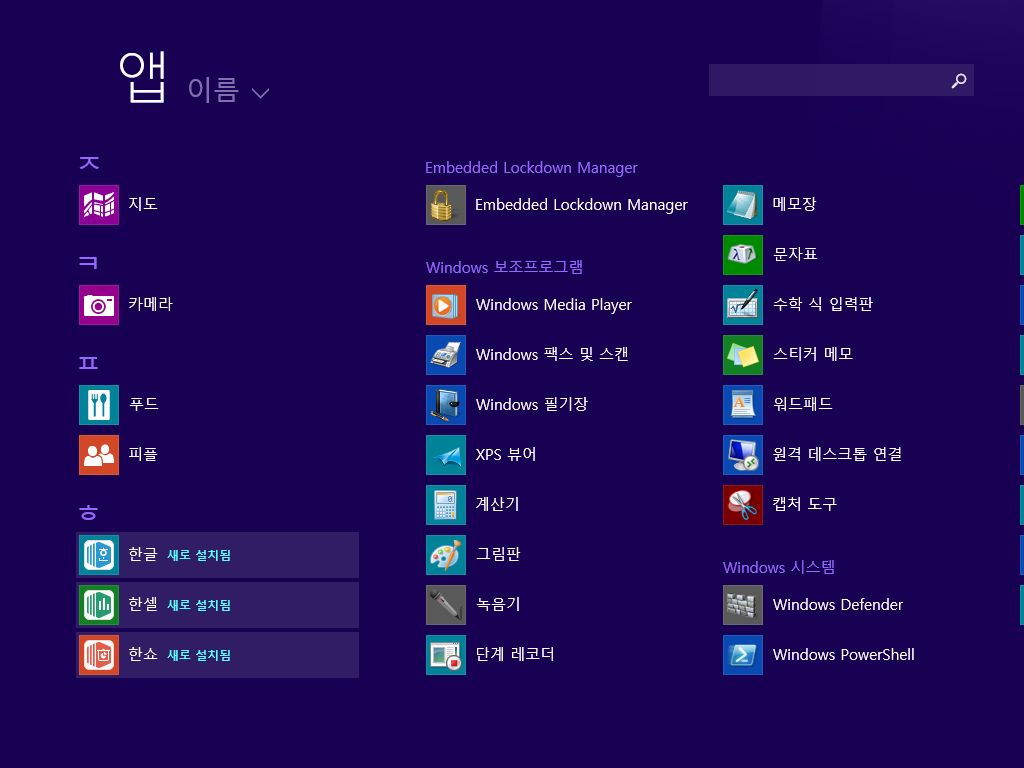Viewport: 1024px width, 768px height.
Task: Click the 그림판 label text
Action: [498, 554]
